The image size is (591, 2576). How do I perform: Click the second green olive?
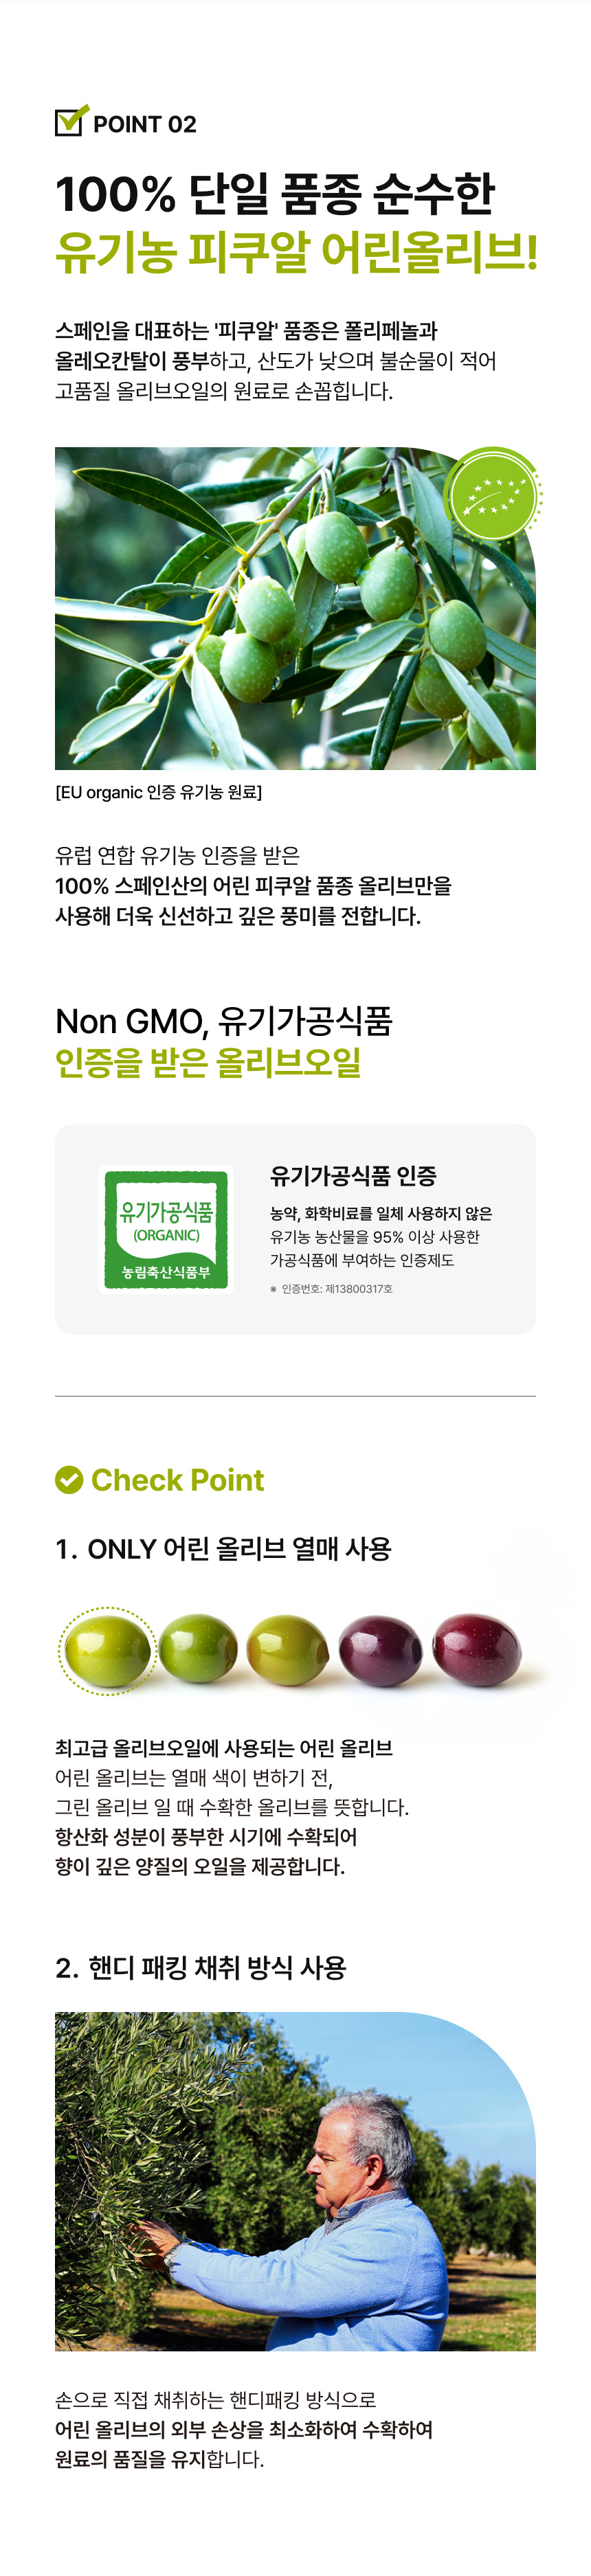(x=198, y=1648)
